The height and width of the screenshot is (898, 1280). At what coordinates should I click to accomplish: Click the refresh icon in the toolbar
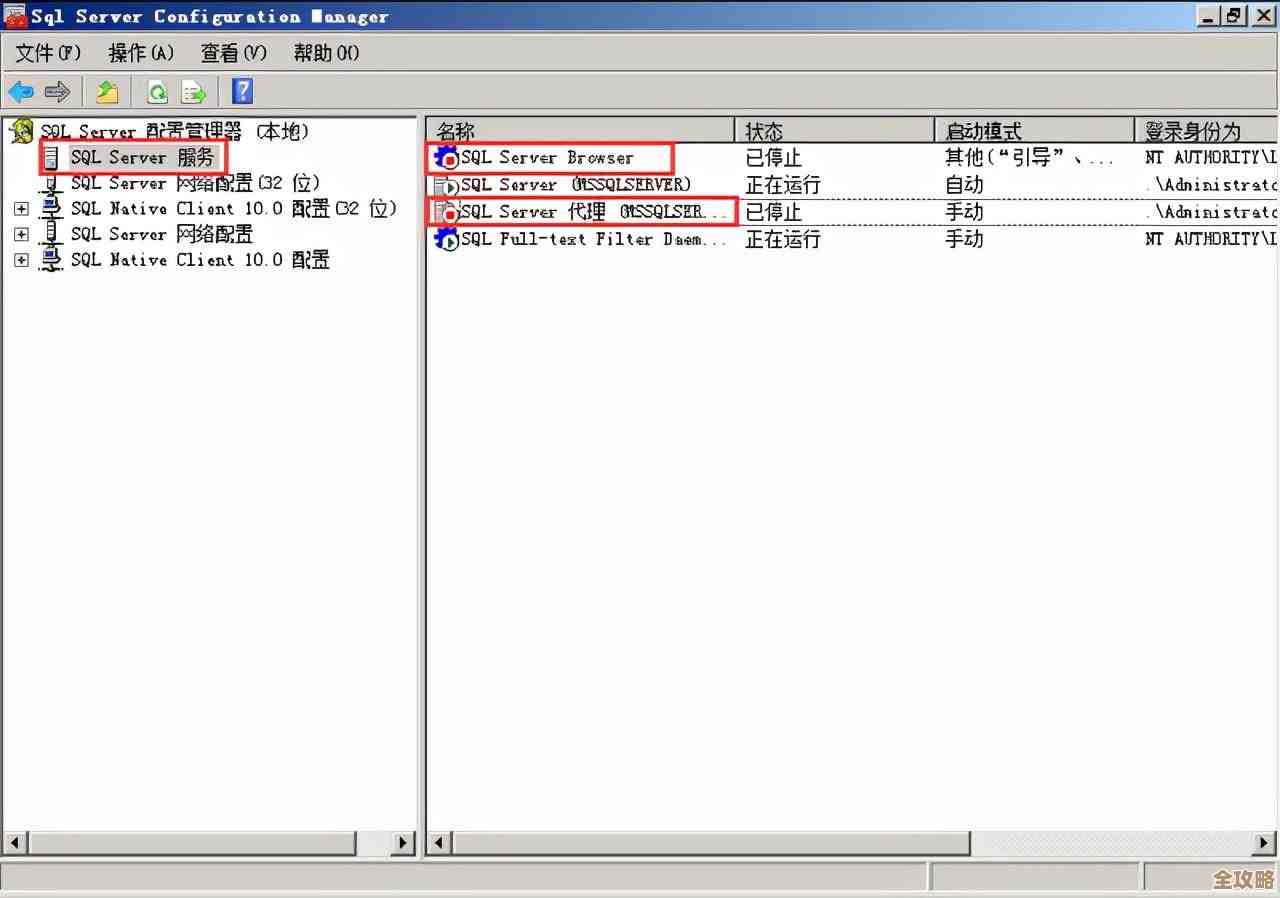157,91
